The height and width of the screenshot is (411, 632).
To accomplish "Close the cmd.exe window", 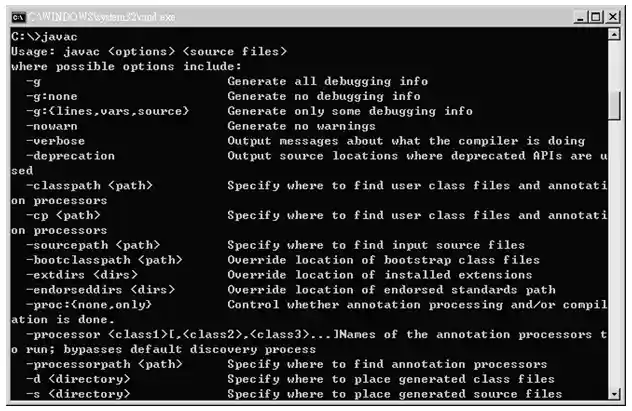I will pyautogui.click(x=614, y=17).
